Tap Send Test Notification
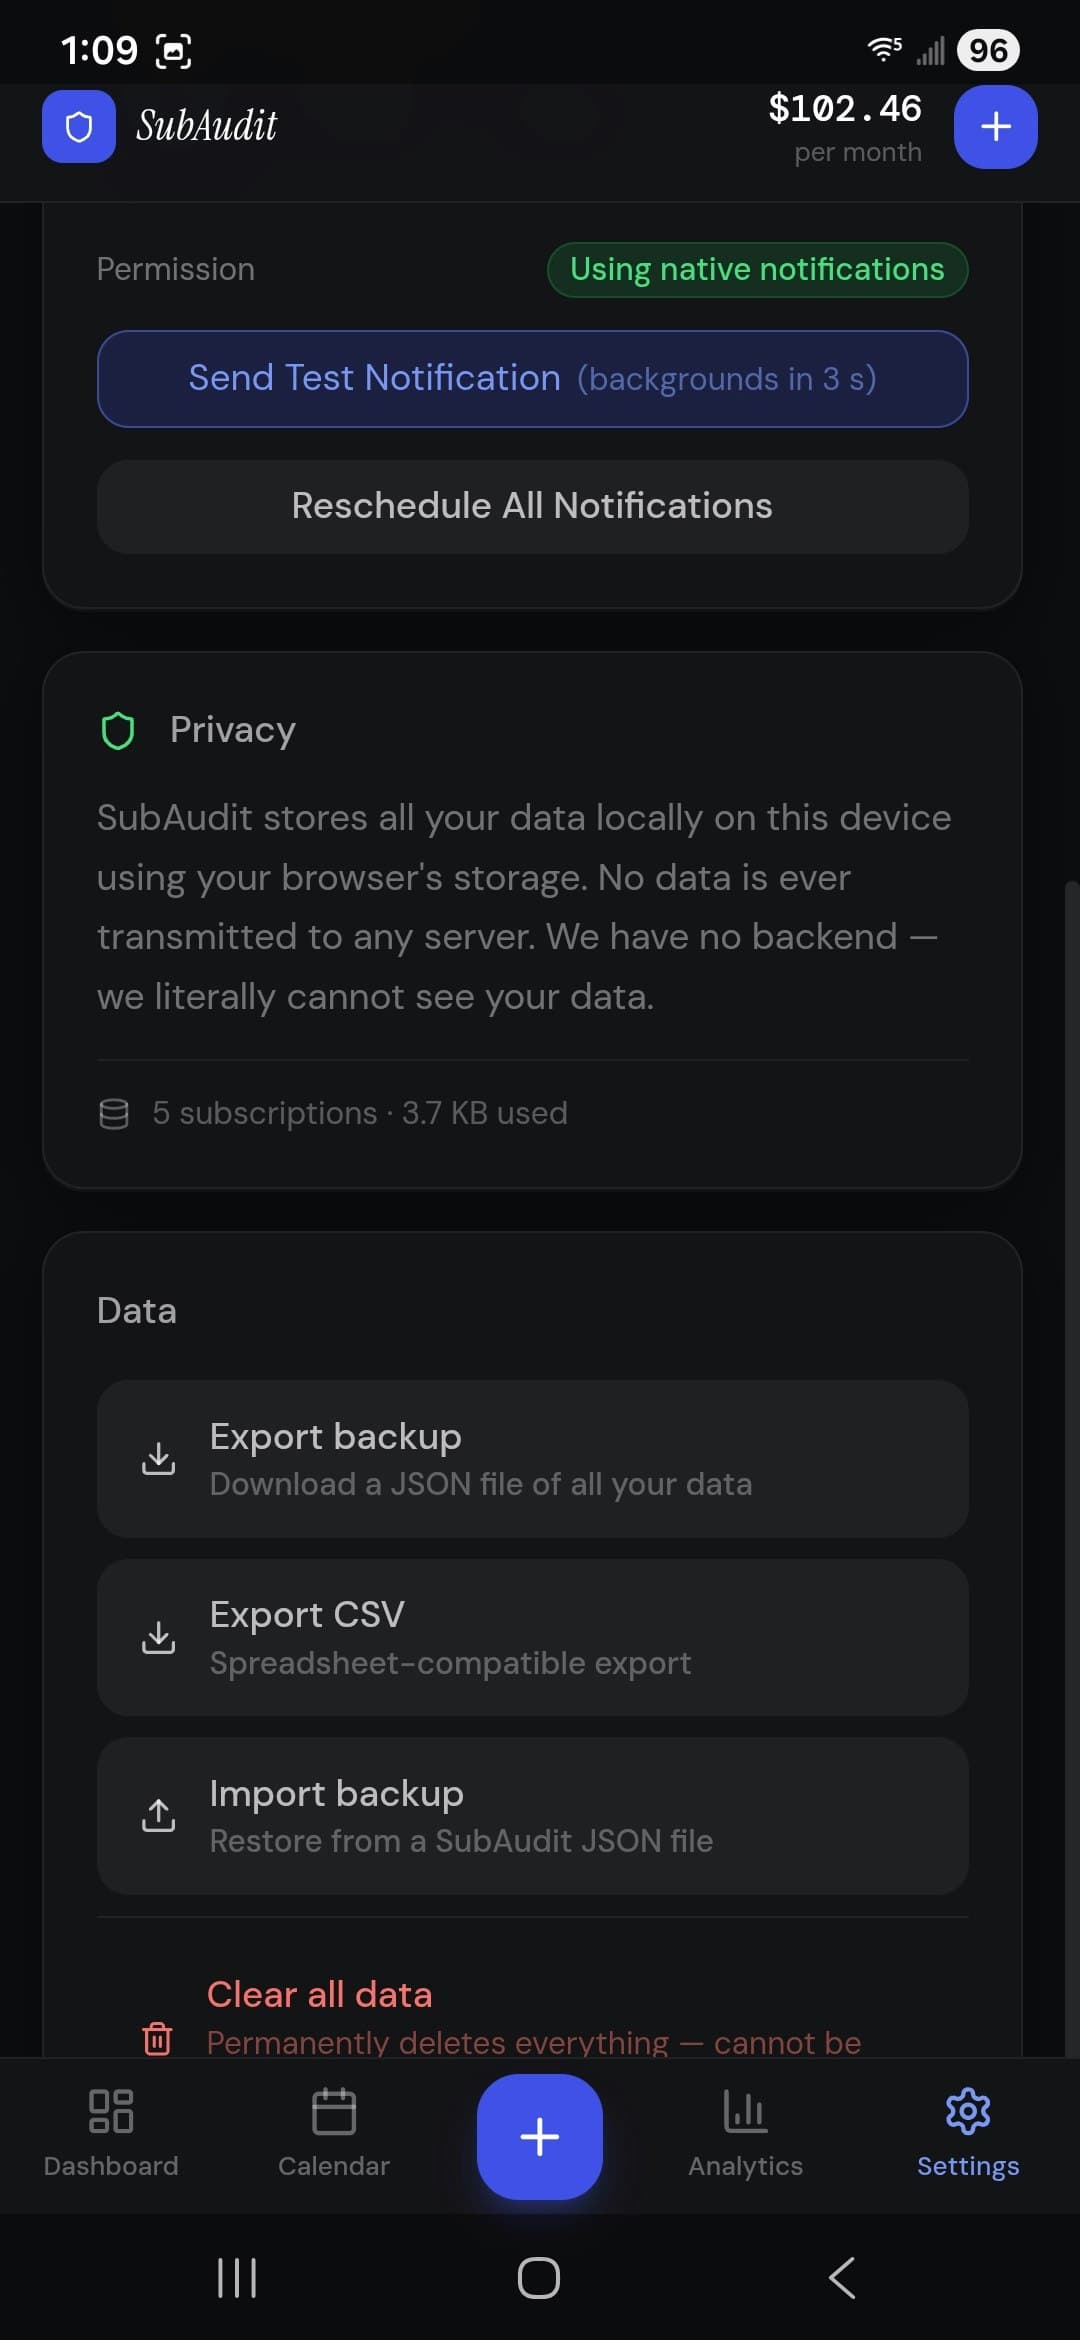1080x2340 pixels. tap(532, 379)
